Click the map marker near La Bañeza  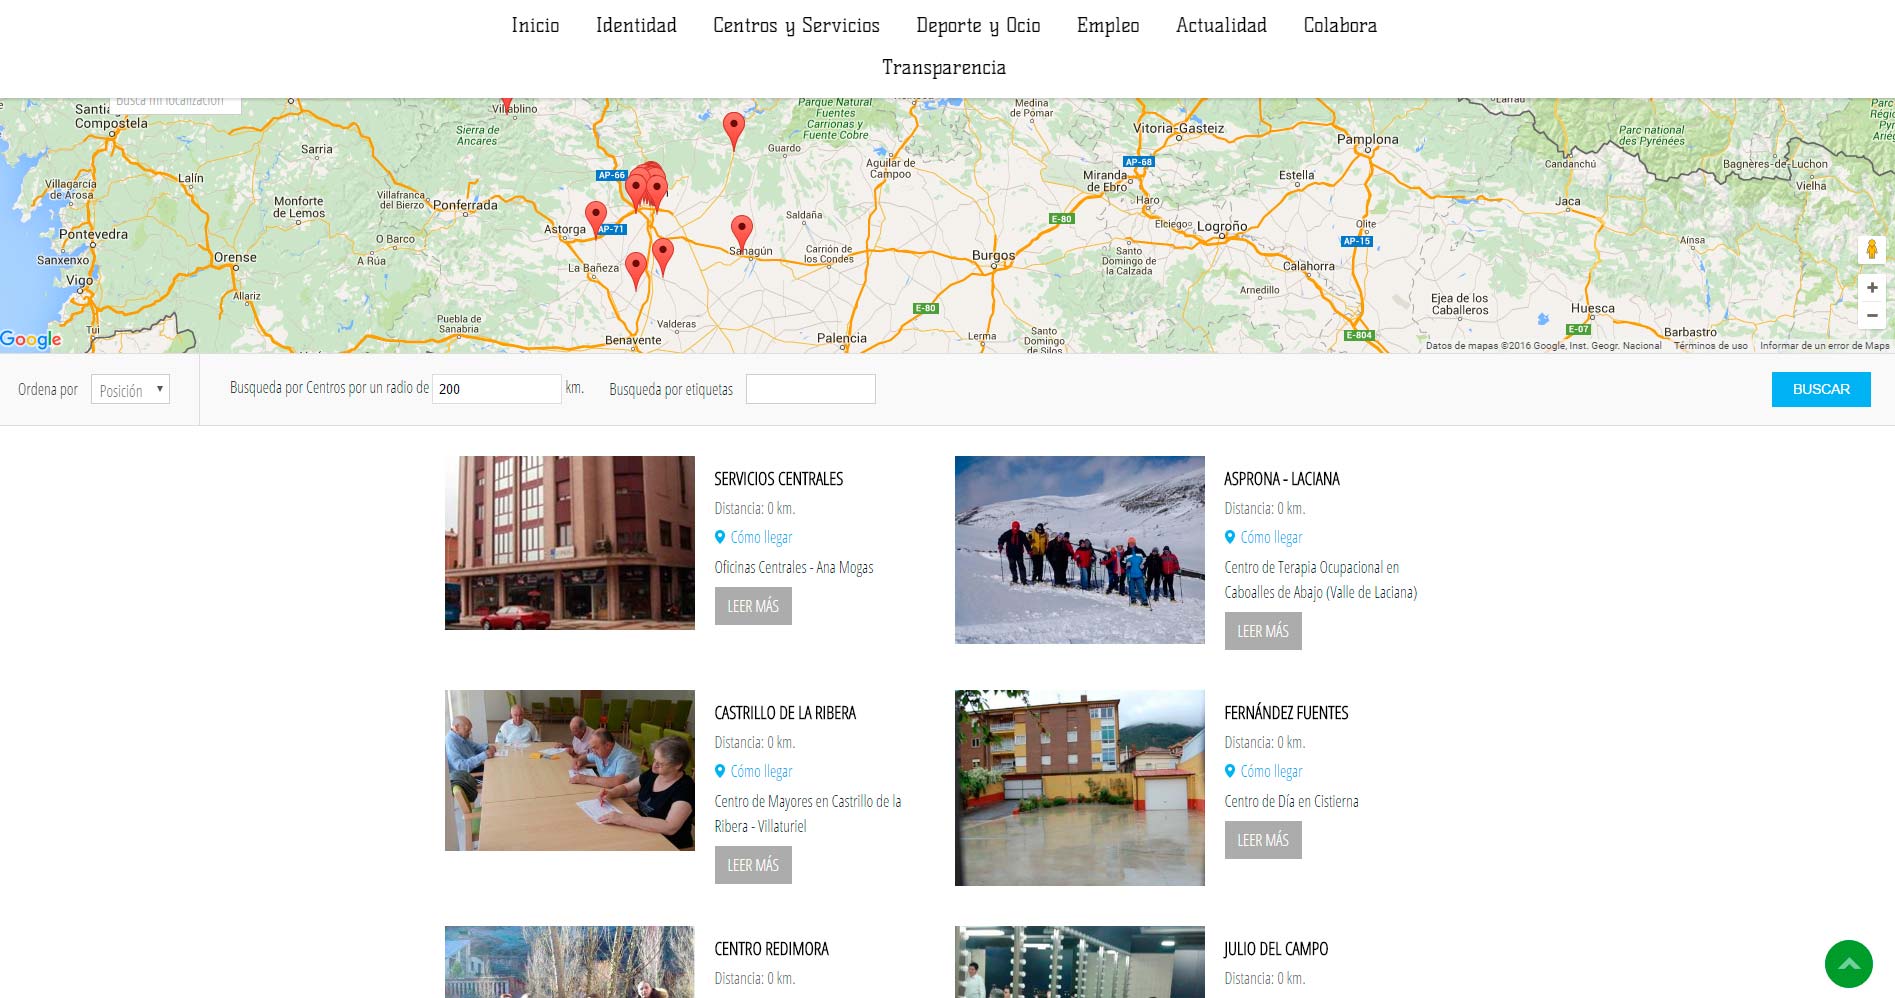coord(636,271)
